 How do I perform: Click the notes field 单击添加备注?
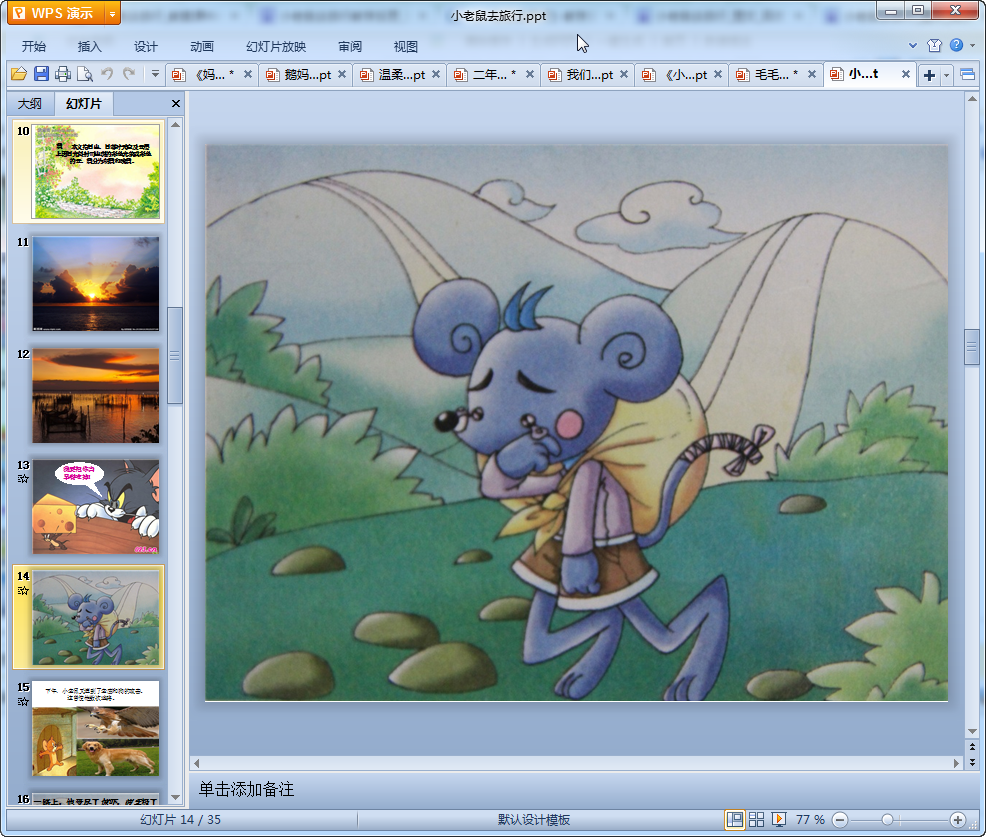pyautogui.click(x=246, y=789)
